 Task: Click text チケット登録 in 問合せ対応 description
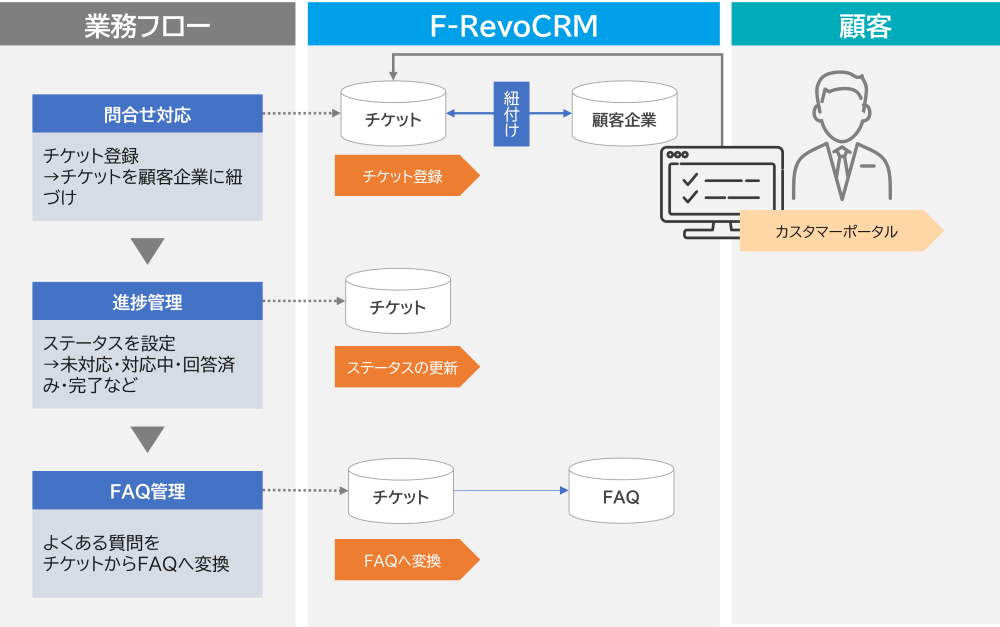[91, 156]
